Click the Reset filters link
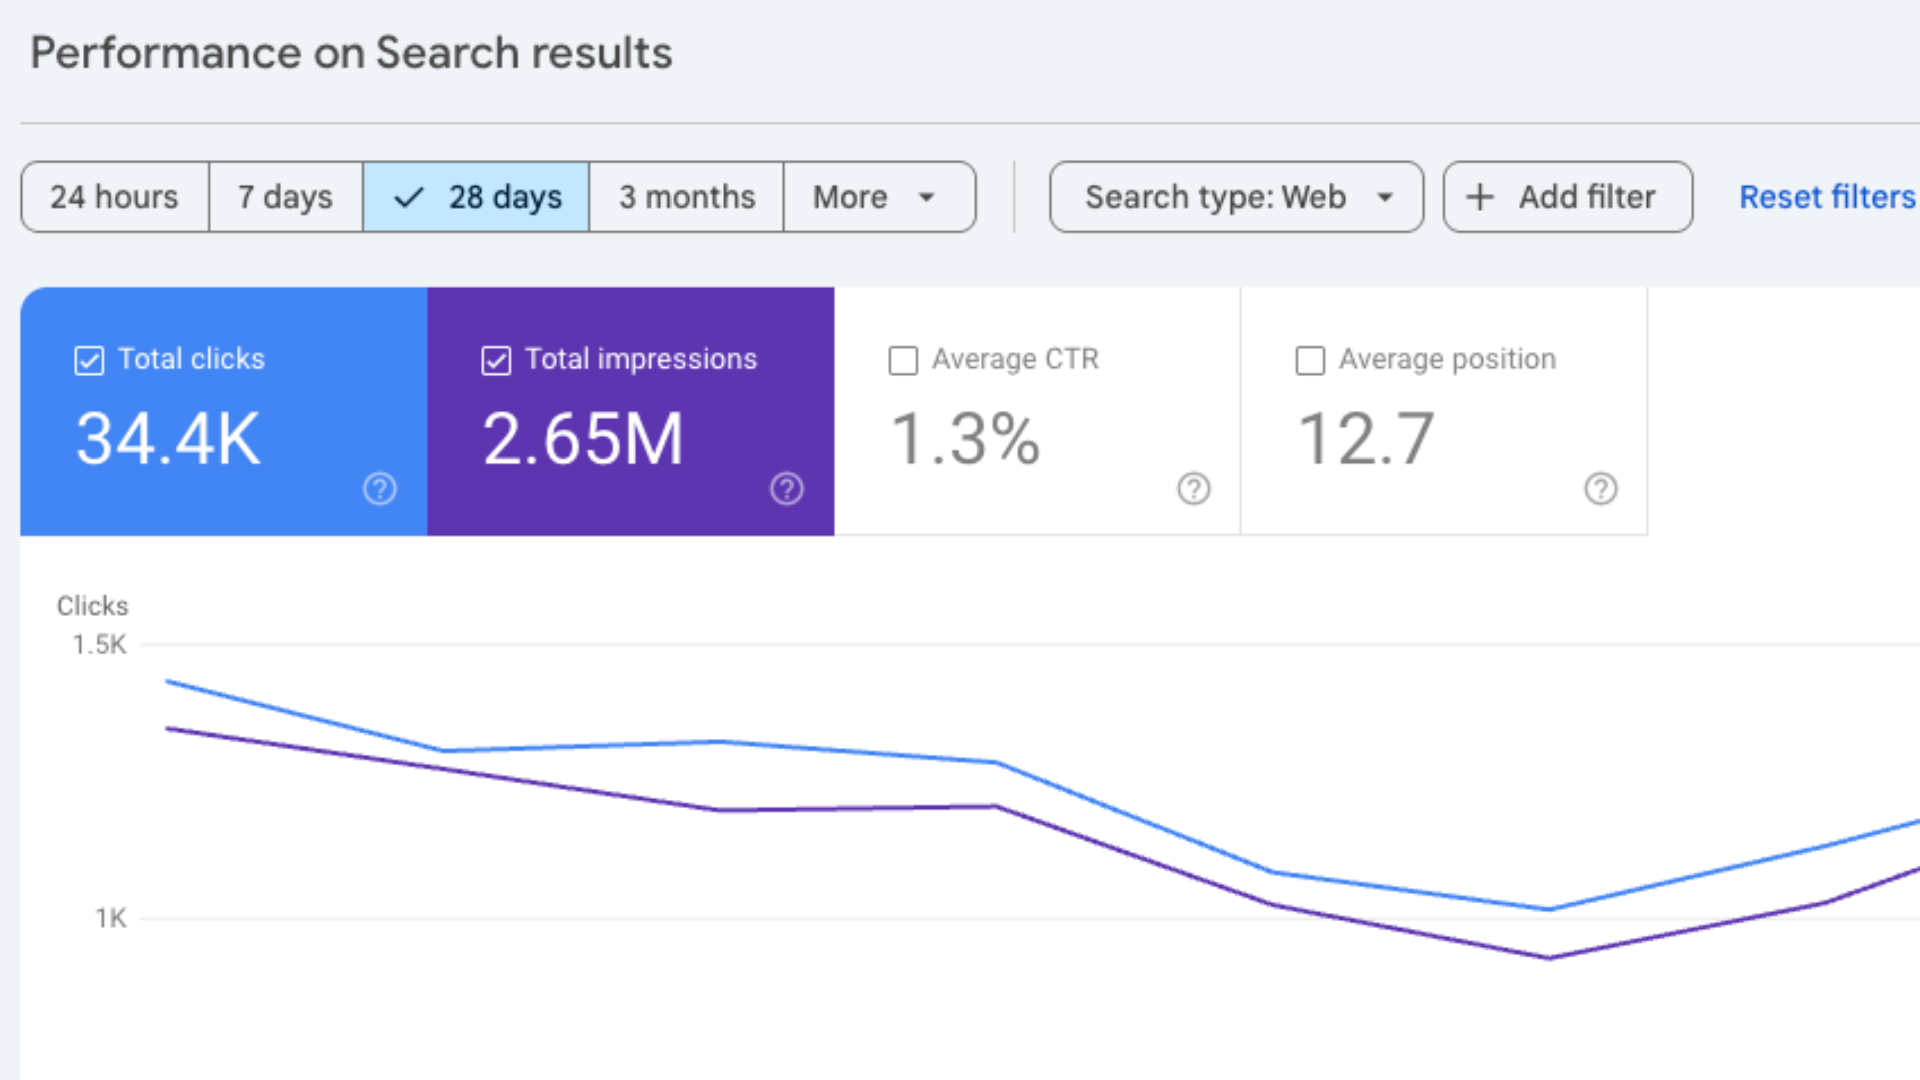The height and width of the screenshot is (1080, 1920). pyautogui.click(x=1826, y=197)
